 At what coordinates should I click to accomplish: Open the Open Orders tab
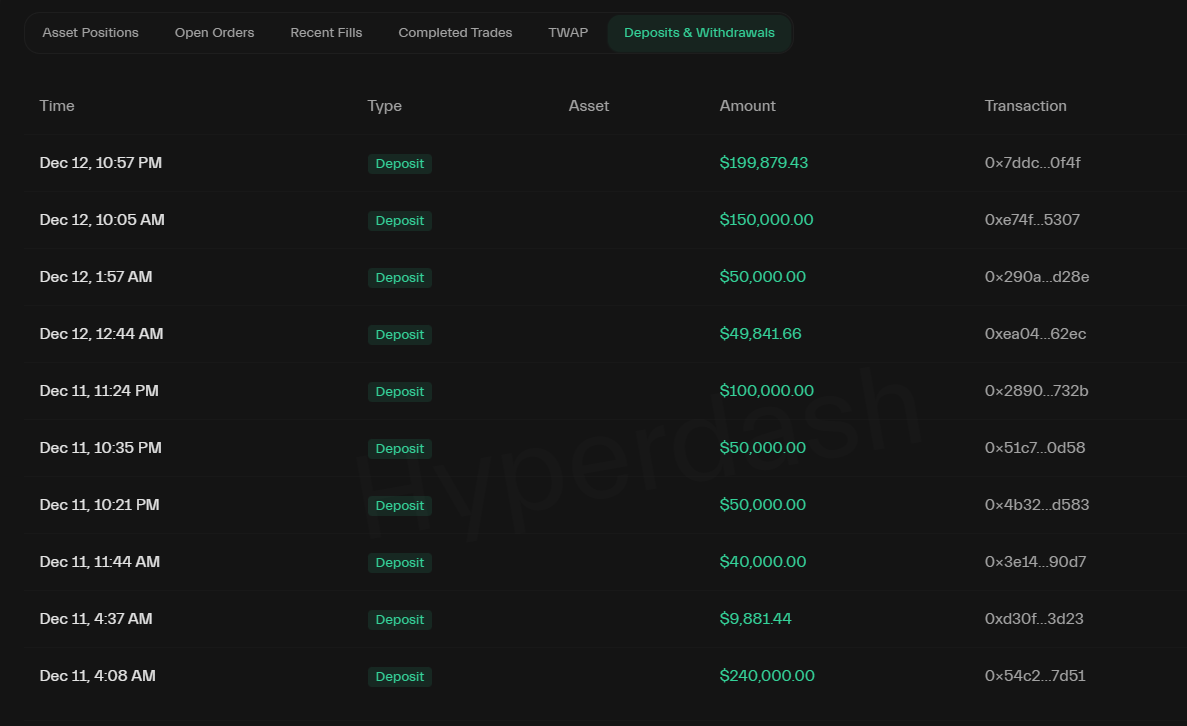[214, 33]
